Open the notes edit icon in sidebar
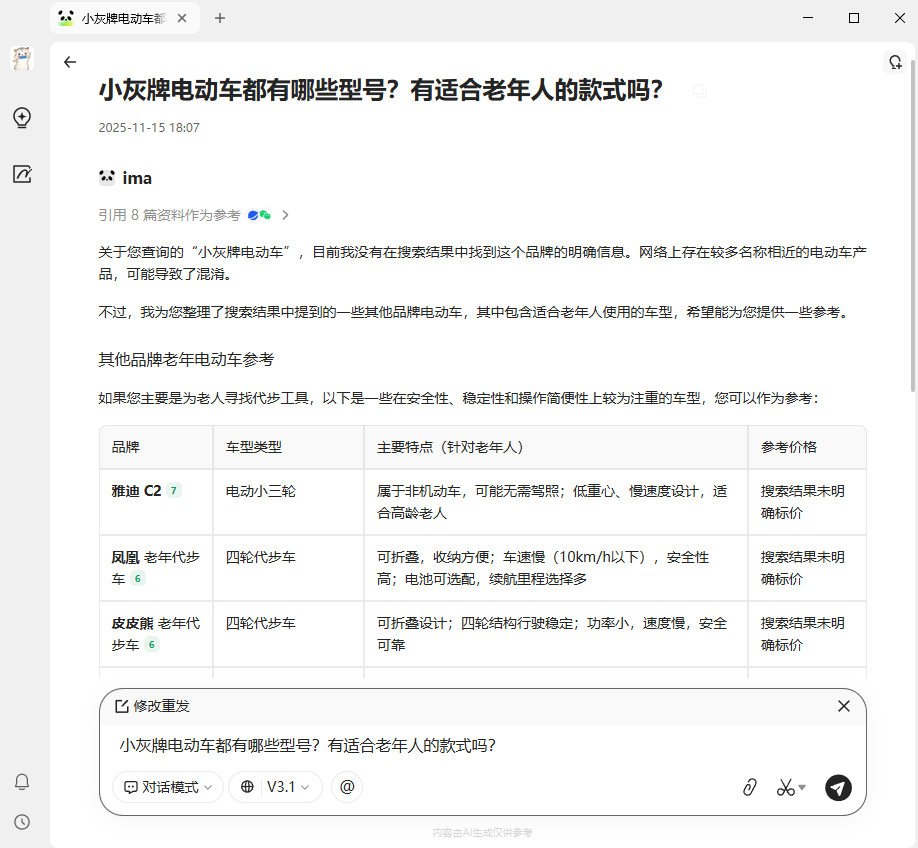 coord(22,174)
